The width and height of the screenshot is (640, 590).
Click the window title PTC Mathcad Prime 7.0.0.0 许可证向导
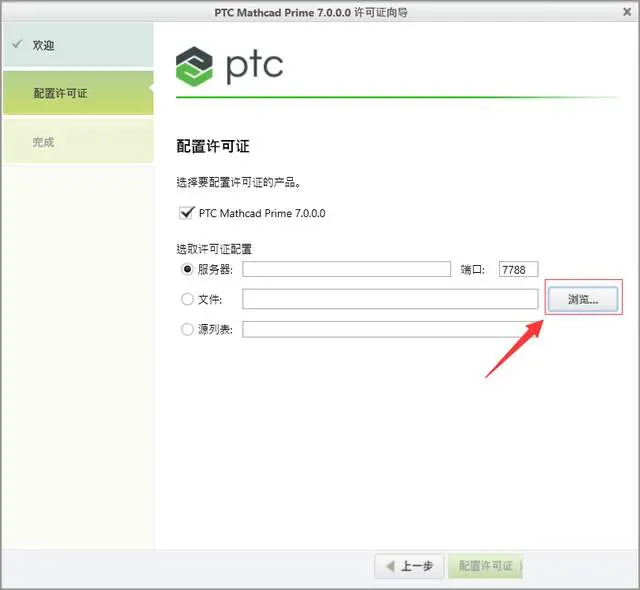click(x=311, y=12)
